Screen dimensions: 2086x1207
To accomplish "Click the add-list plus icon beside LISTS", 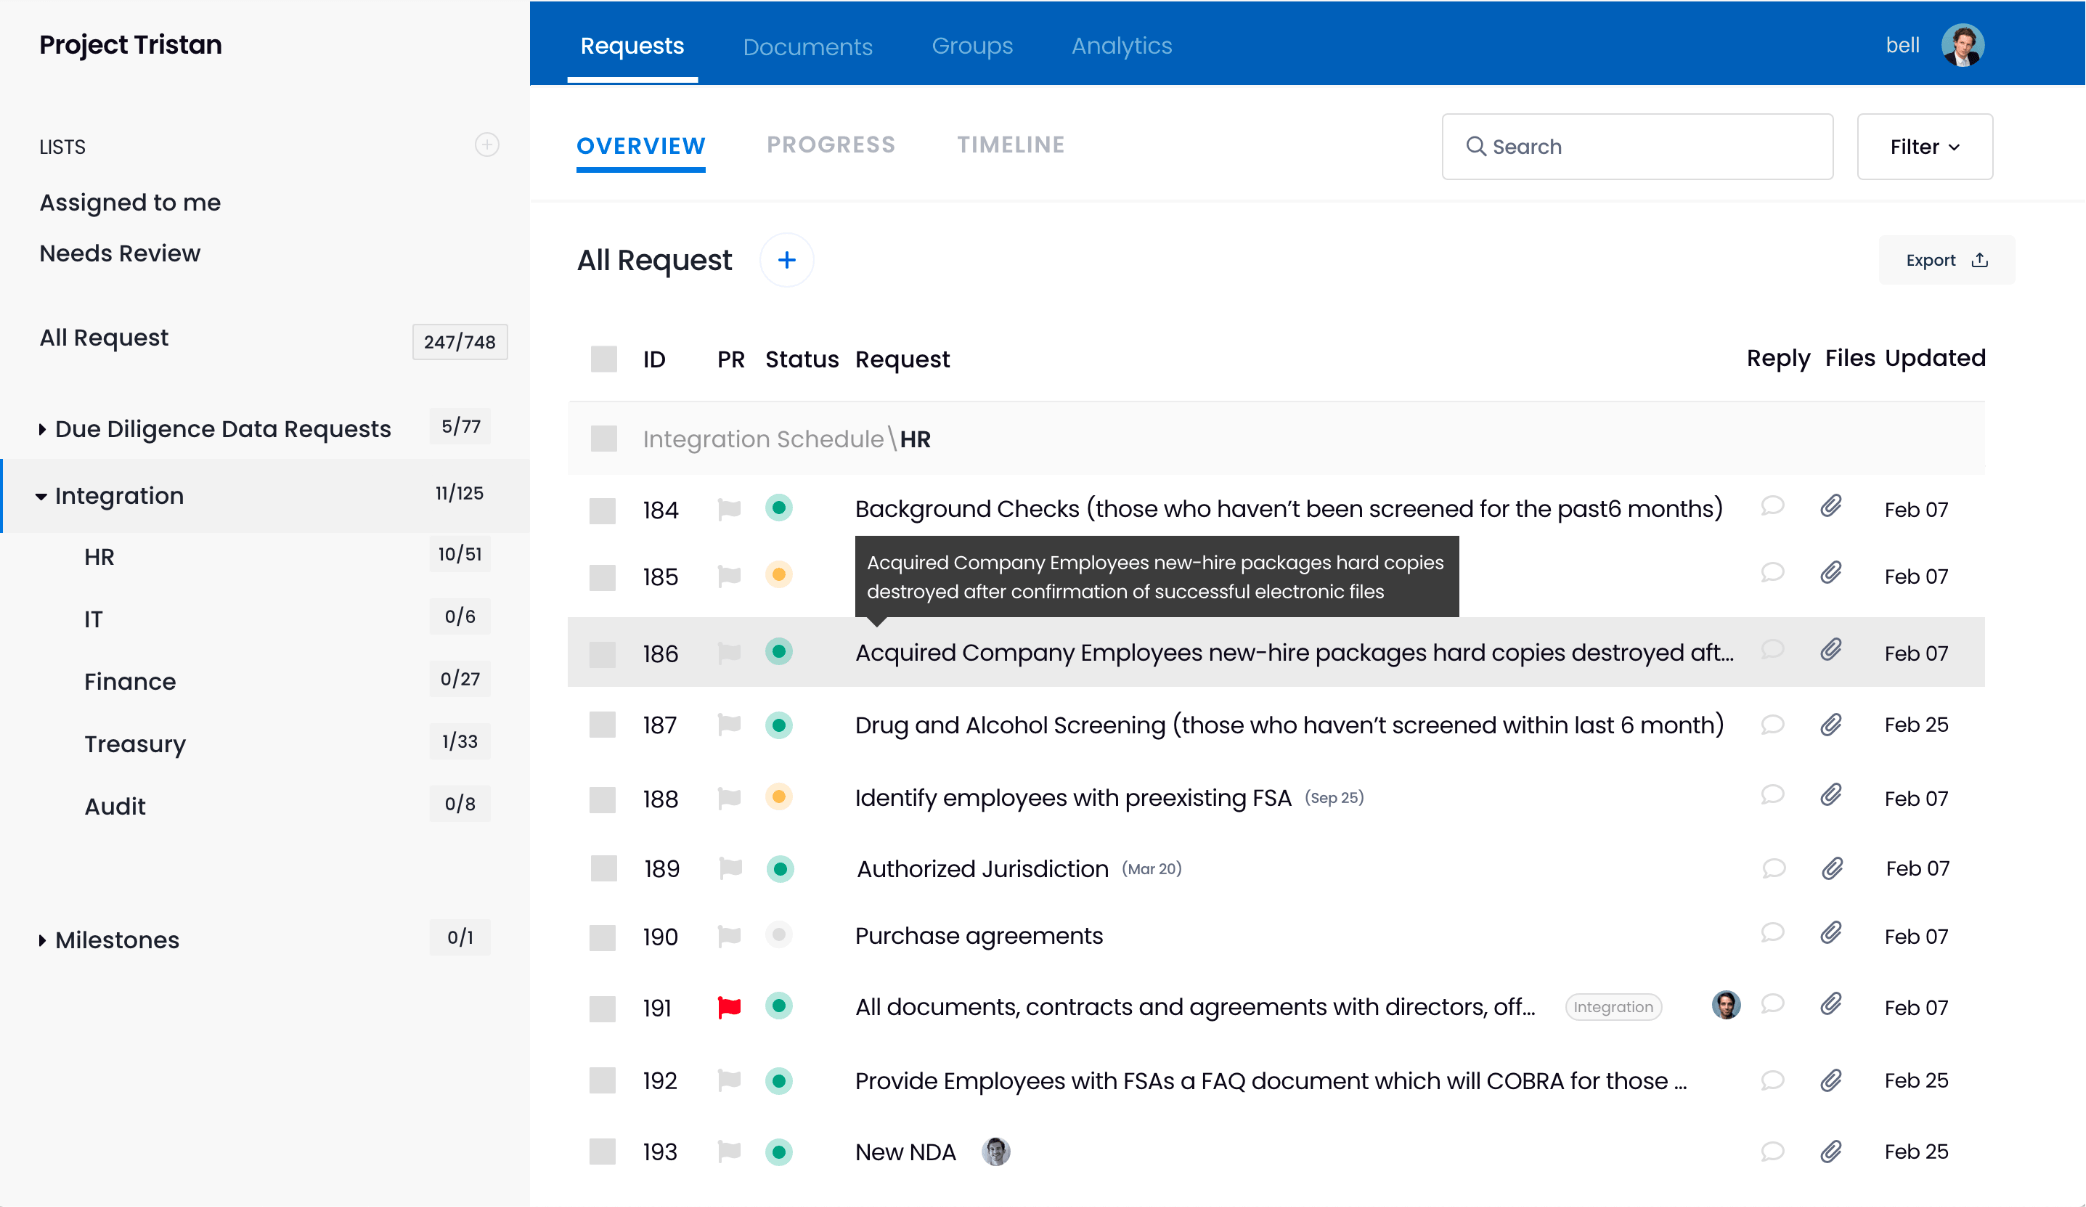I will [x=487, y=145].
